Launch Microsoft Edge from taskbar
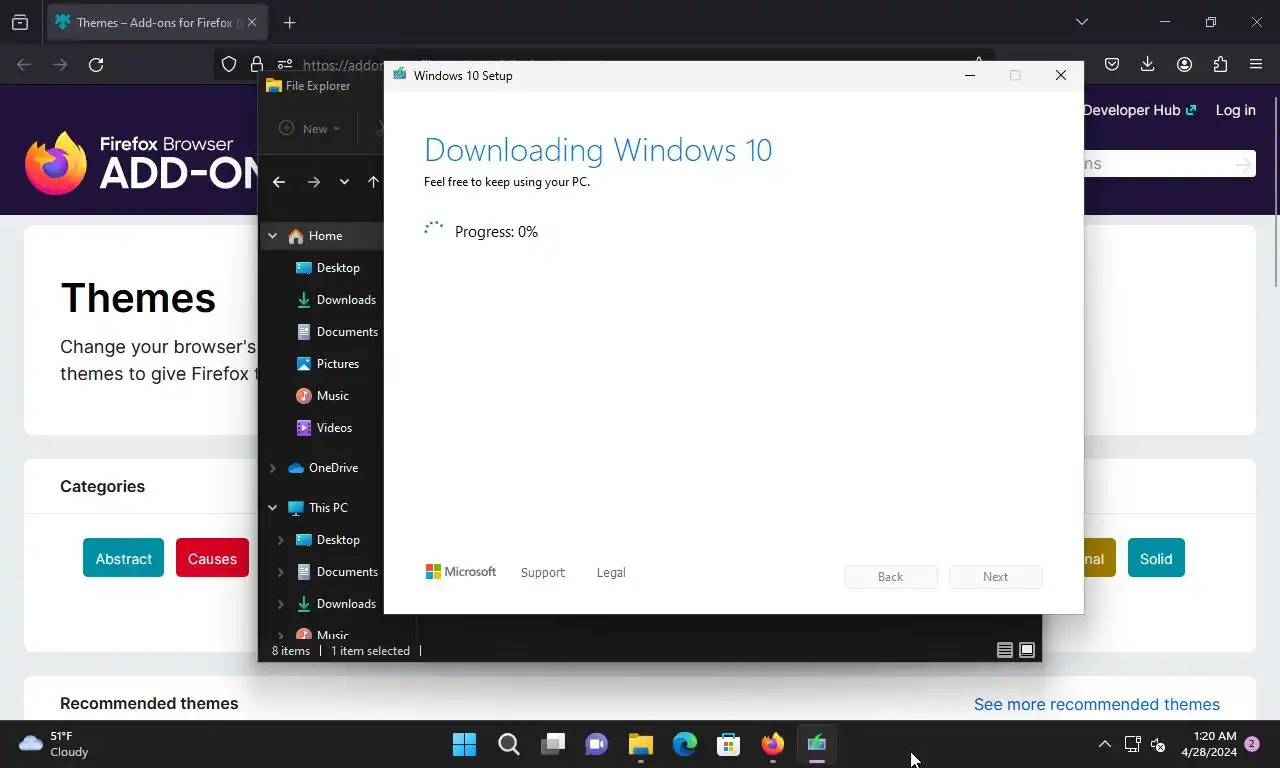This screenshot has height=768, width=1280. [684, 744]
